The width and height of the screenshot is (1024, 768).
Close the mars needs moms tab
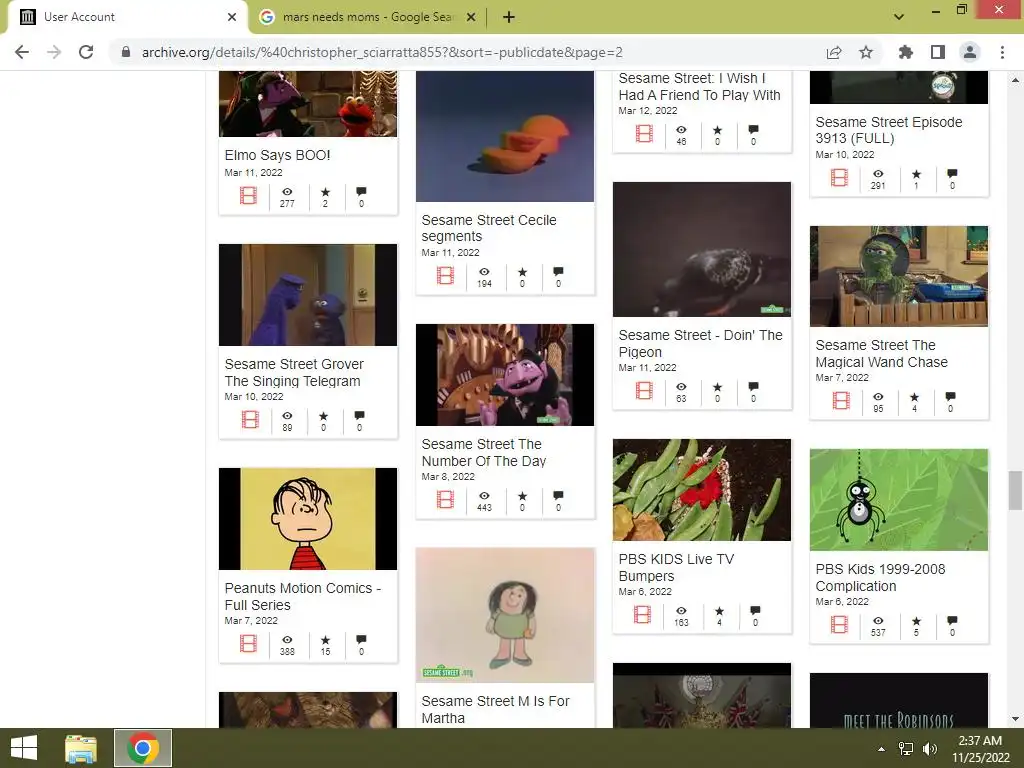point(471,17)
